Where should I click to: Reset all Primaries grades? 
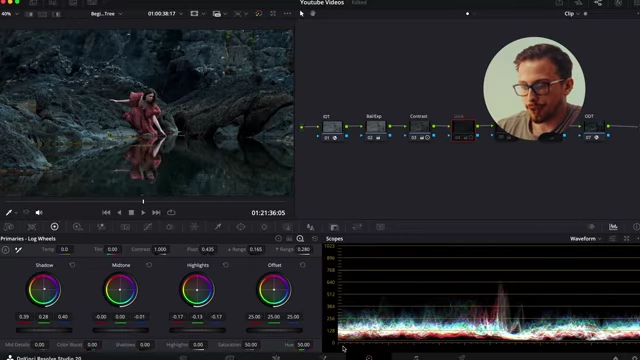coord(315,238)
